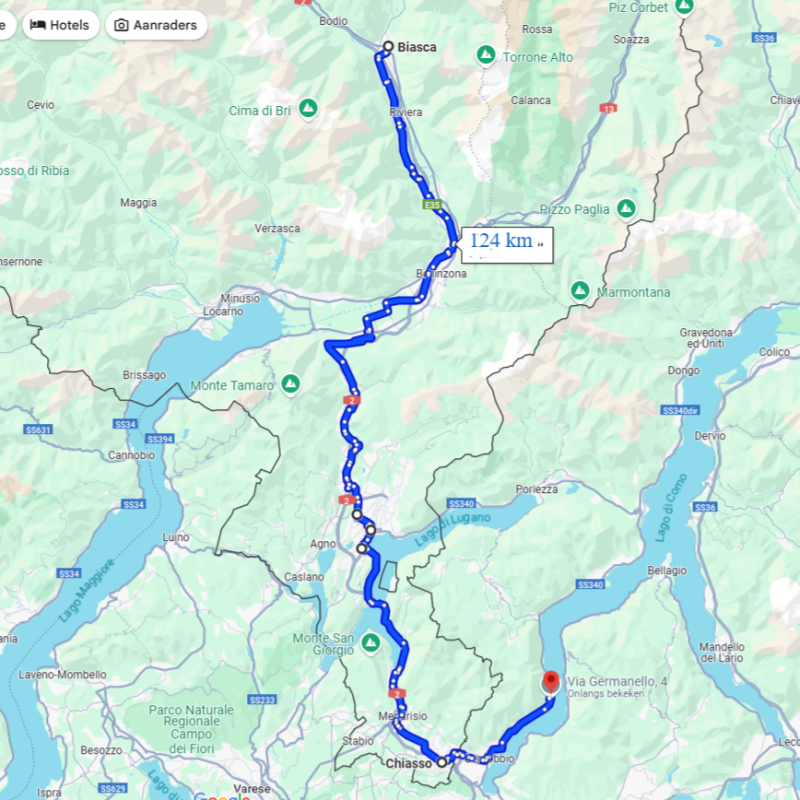This screenshot has width=800, height=800.
Task: Open the Marmontana peak marker
Action: pyautogui.click(x=580, y=291)
